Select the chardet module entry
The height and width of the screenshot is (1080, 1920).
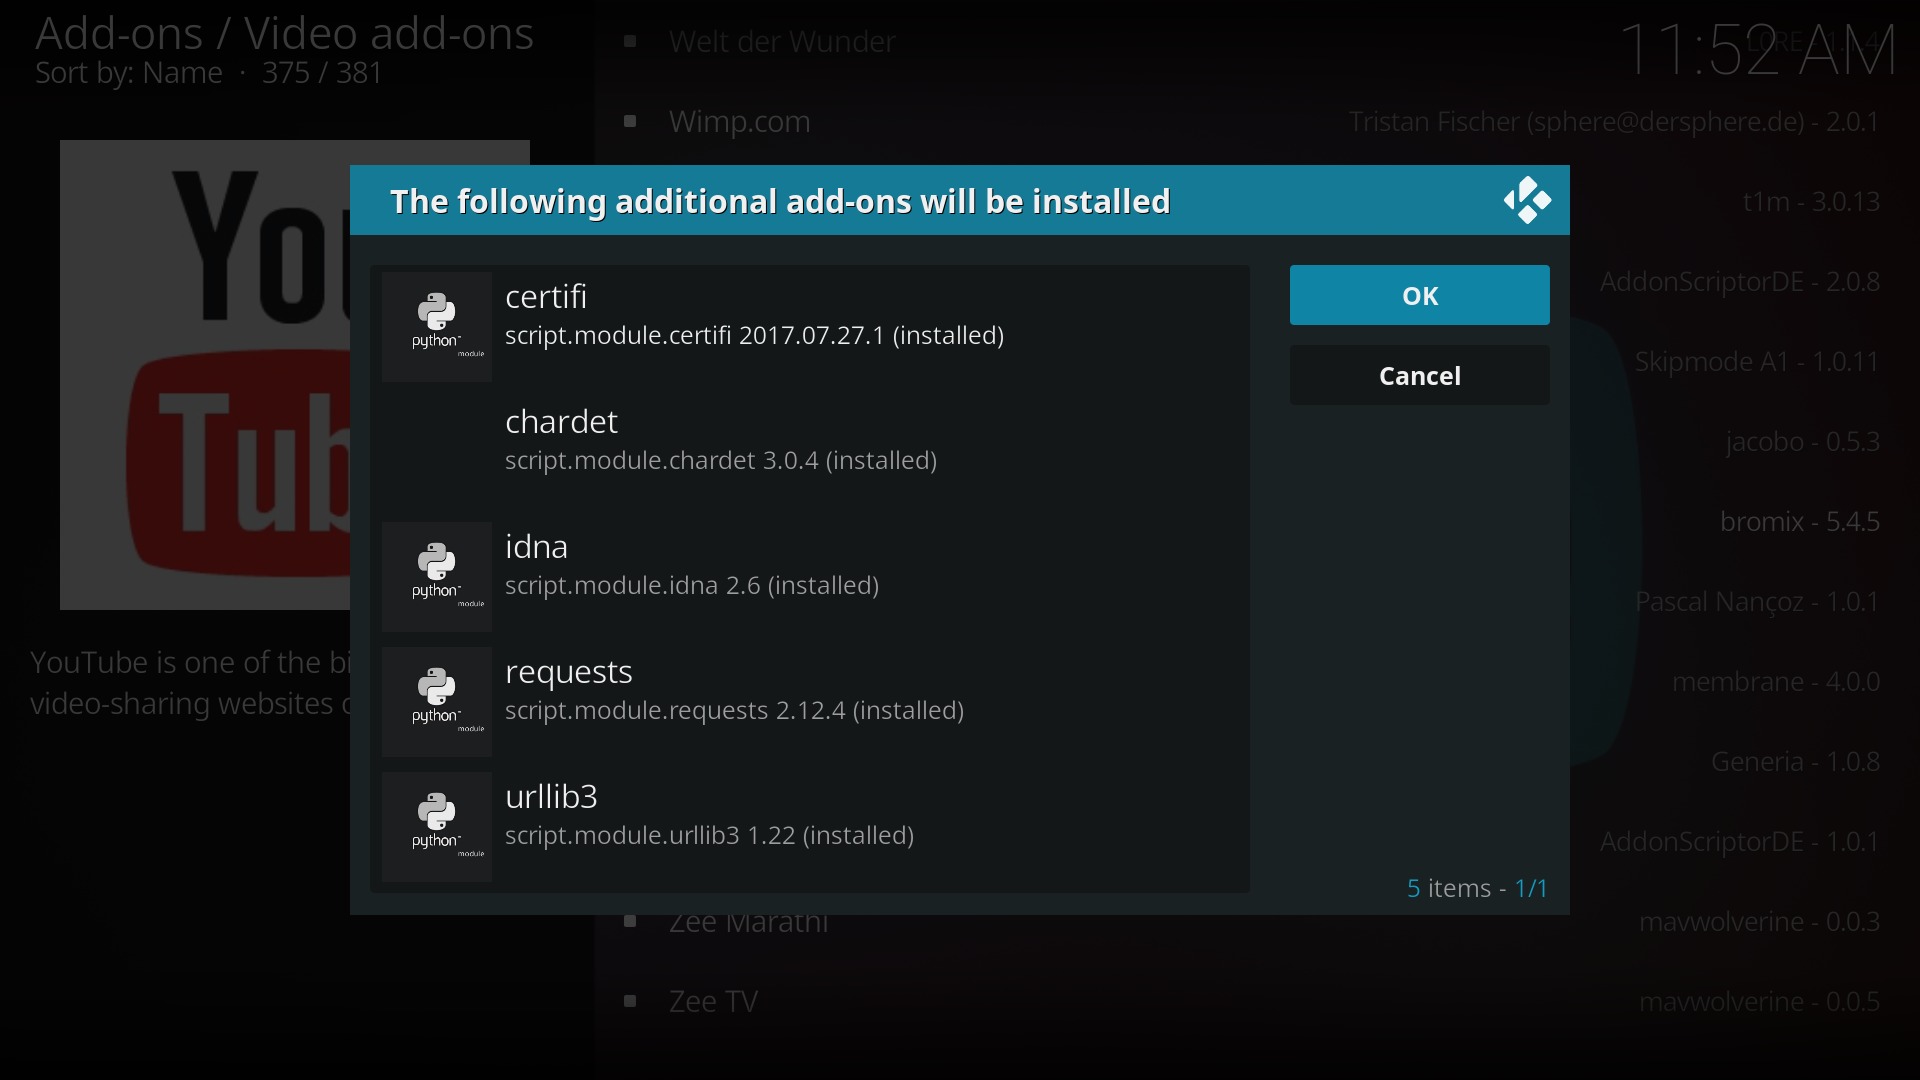720,441
